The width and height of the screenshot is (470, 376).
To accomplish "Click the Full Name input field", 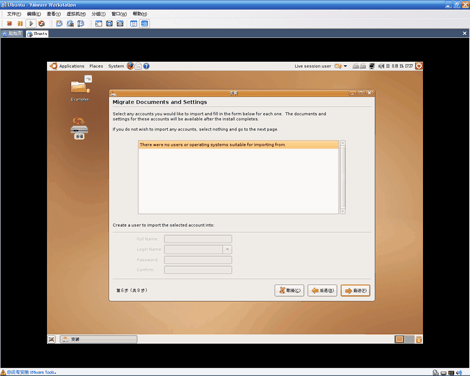I will click(198, 239).
